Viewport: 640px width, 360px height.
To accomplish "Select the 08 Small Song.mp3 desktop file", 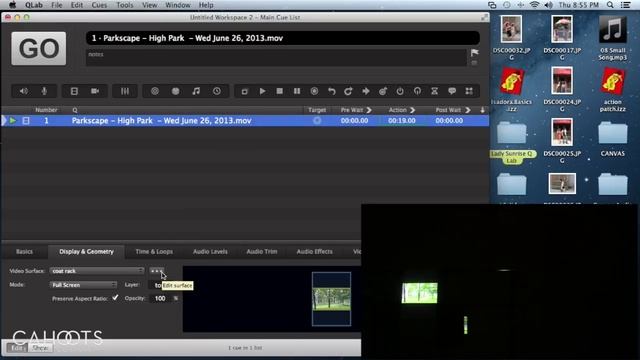I will (x=613, y=38).
